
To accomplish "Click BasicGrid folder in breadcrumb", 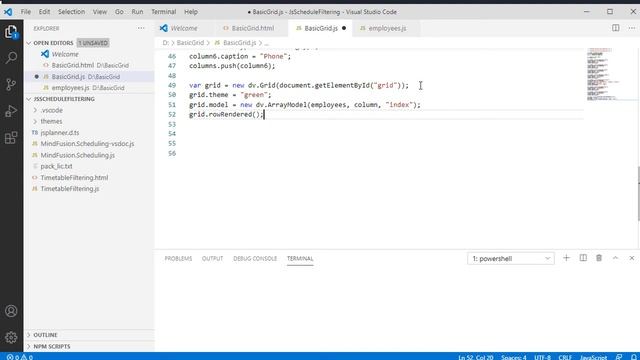I will (190, 42).
